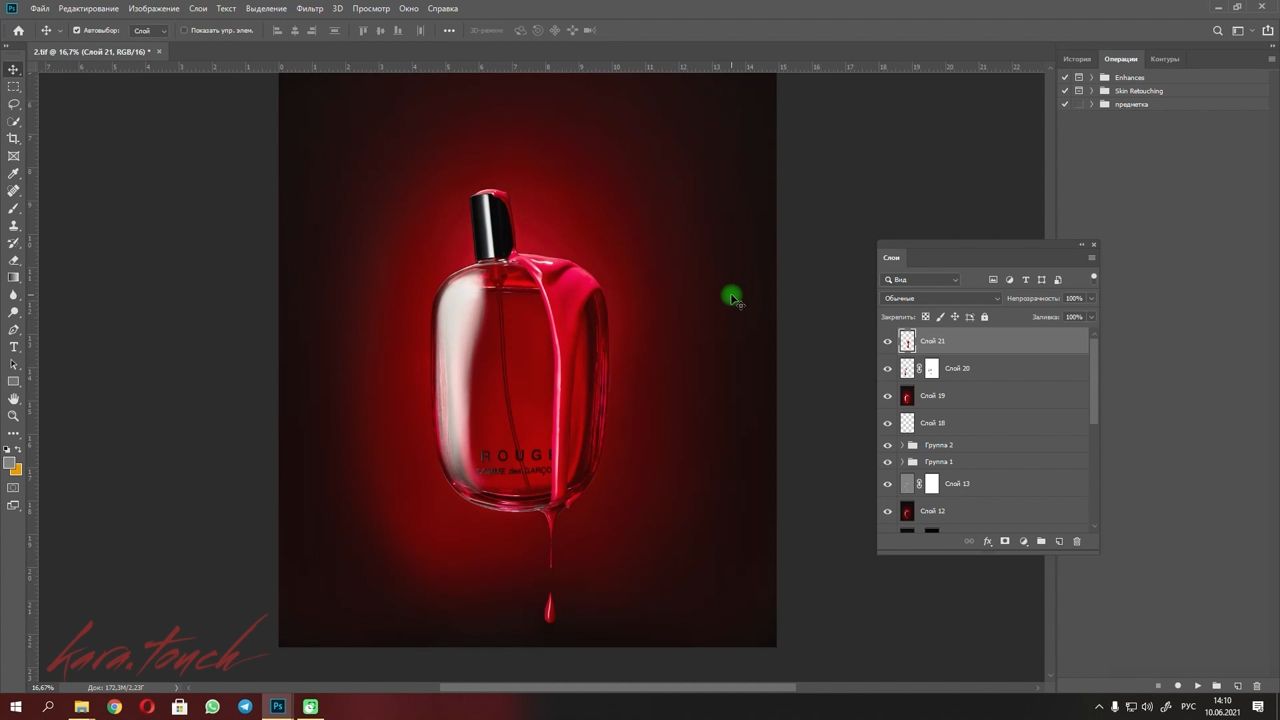The width and height of the screenshot is (1280, 720).
Task: Uncheck the Автовыбор checkbox
Action: point(76,30)
